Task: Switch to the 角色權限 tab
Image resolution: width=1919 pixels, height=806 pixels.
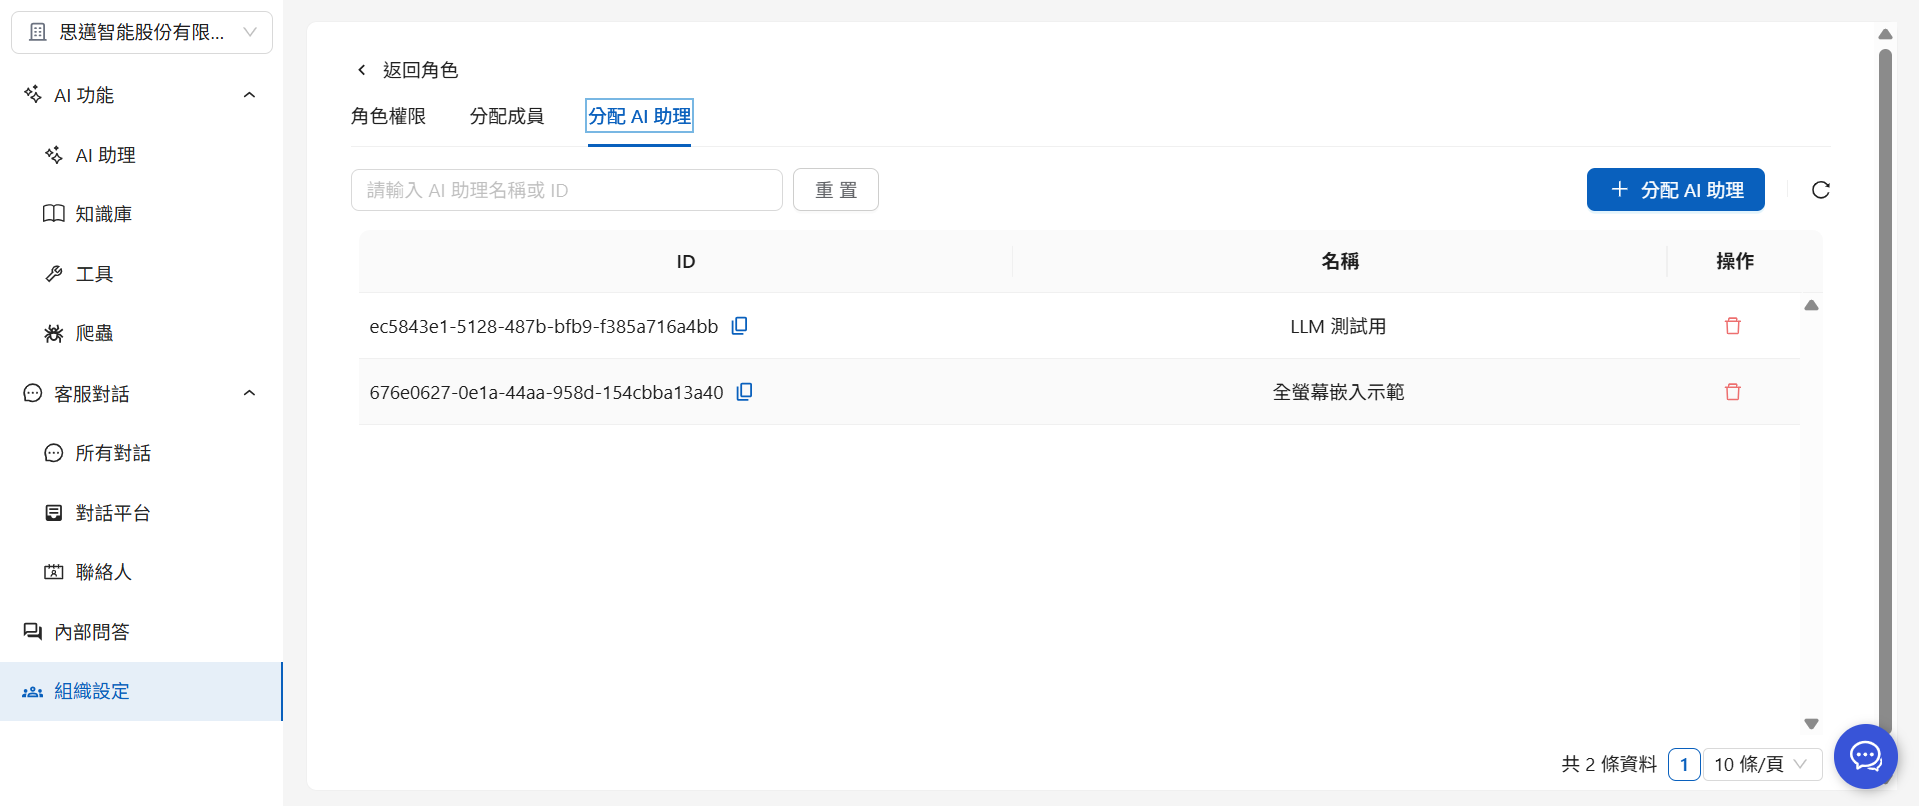Action: tap(388, 116)
